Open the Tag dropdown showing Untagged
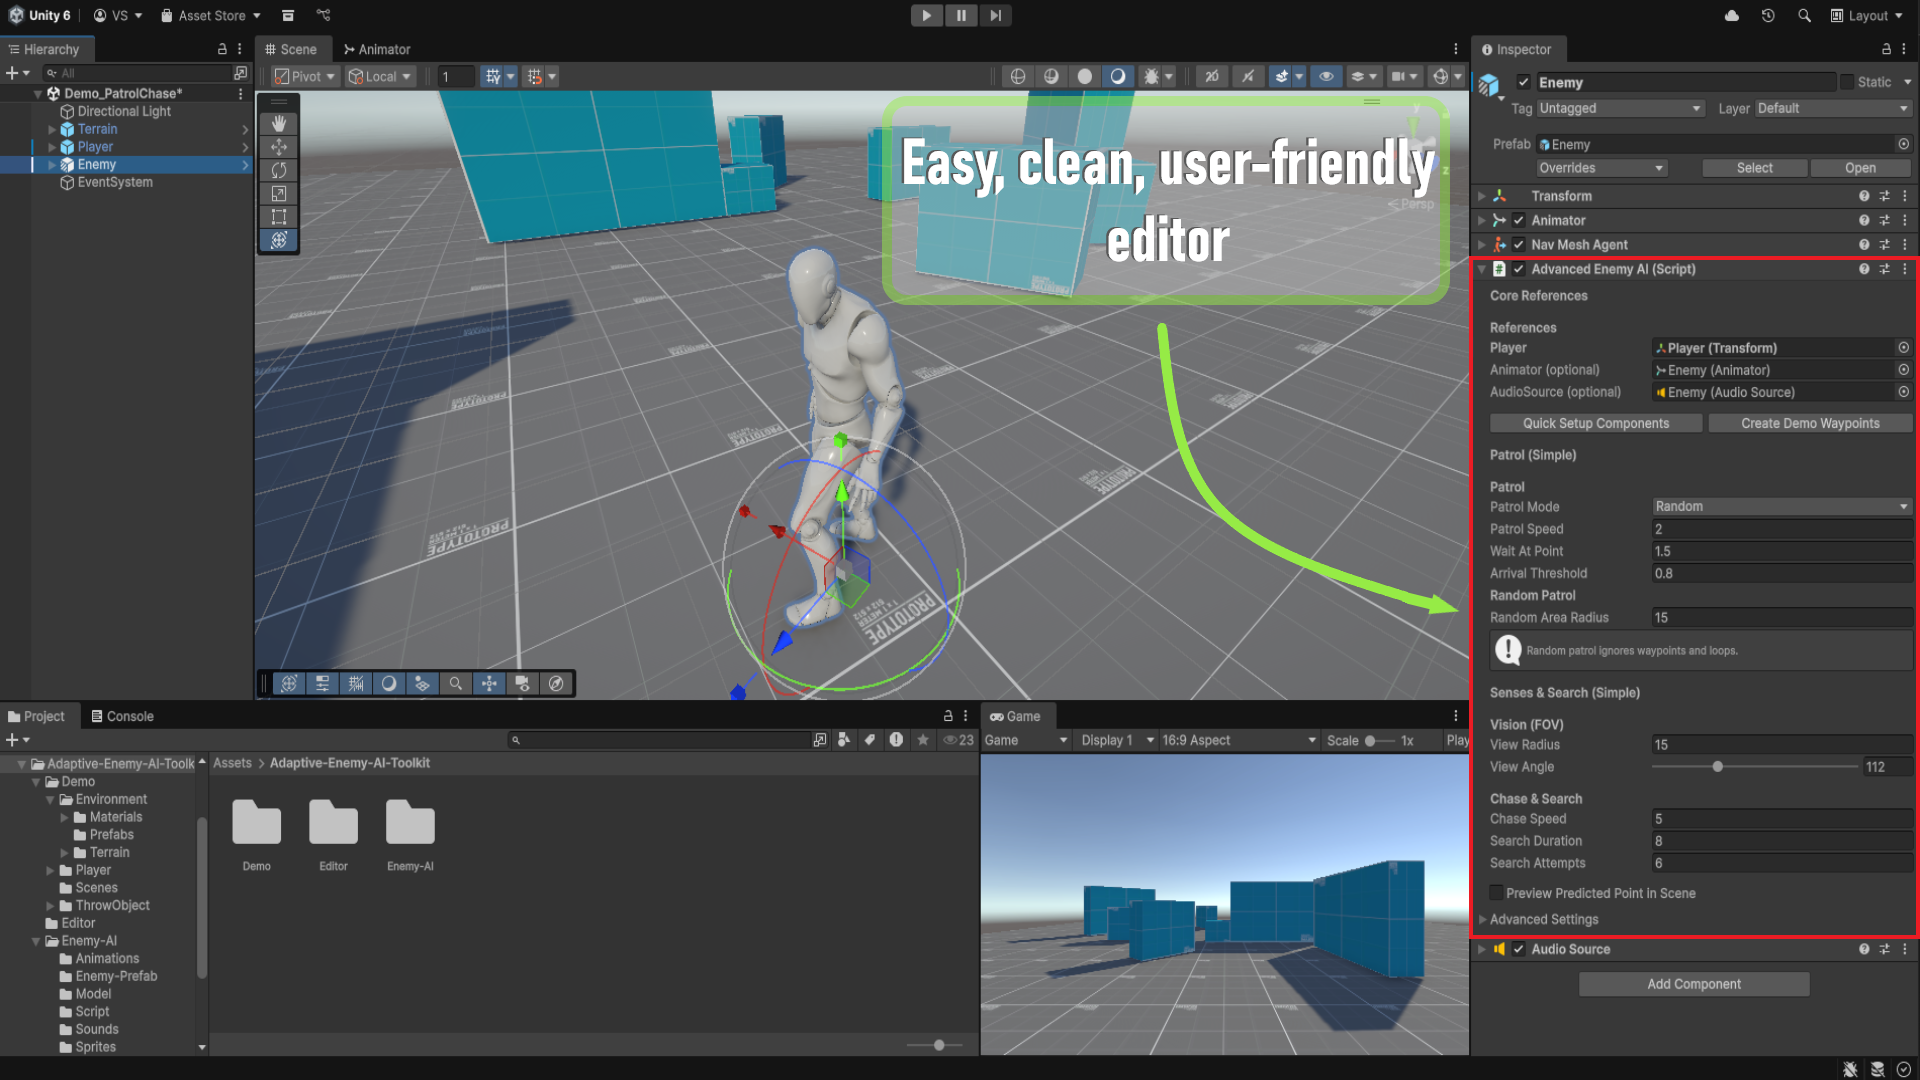The image size is (1920, 1080). (x=1619, y=108)
